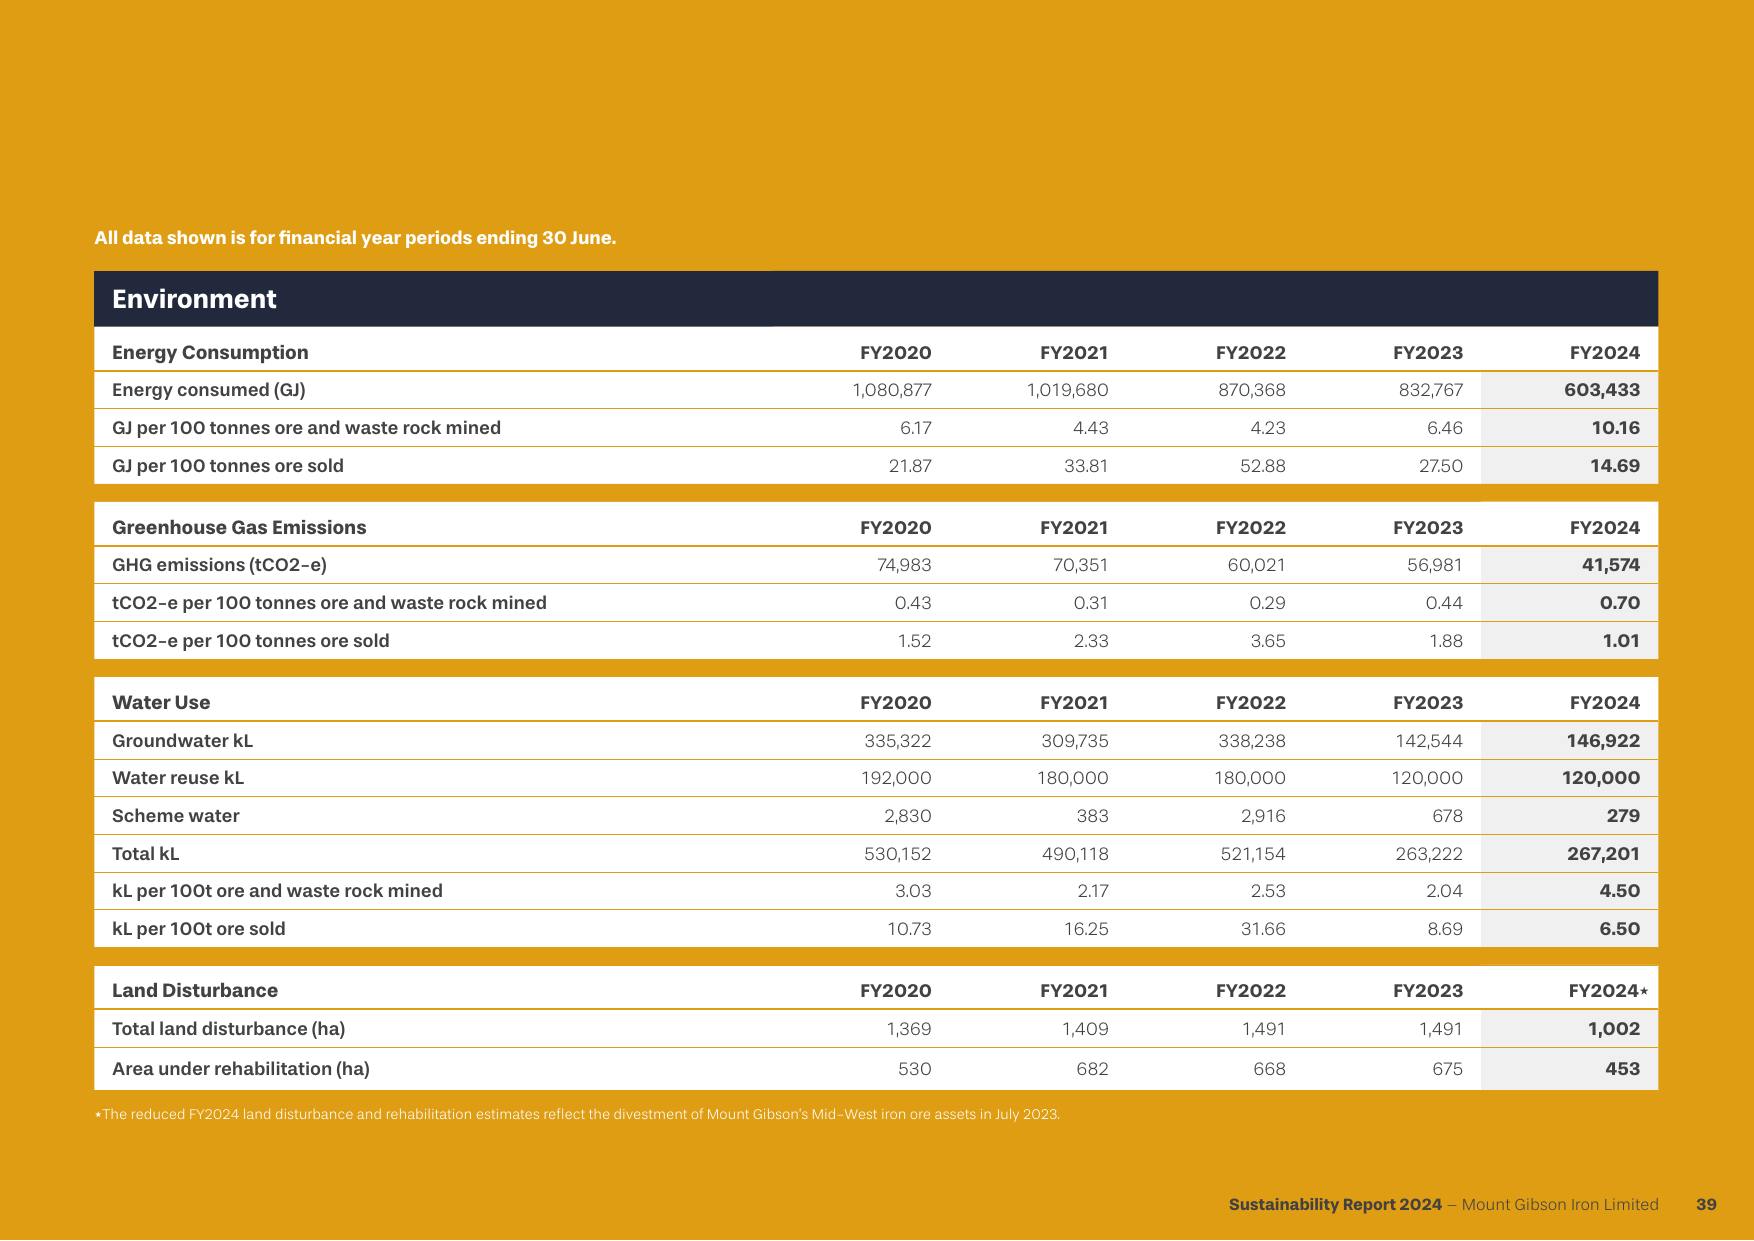The image size is (1754, 1241).
Task: Click the FY2024 GHG value 41,574
Action: [x=1611, y=565]
